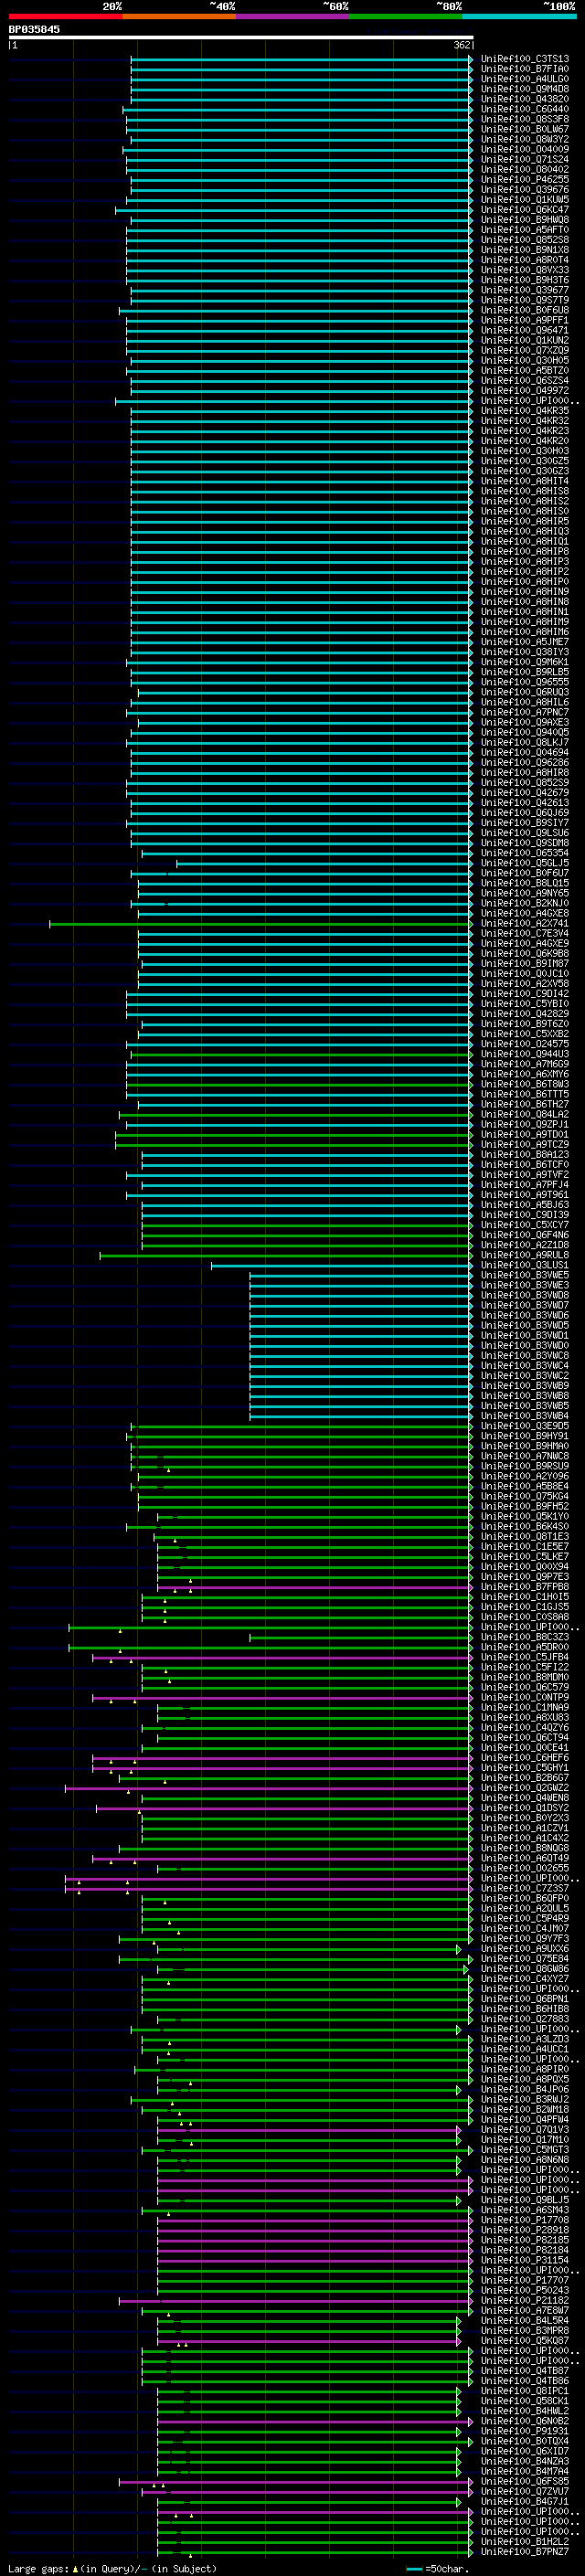
Task: Click the query end position 362
Action: (x=462, y=45)
